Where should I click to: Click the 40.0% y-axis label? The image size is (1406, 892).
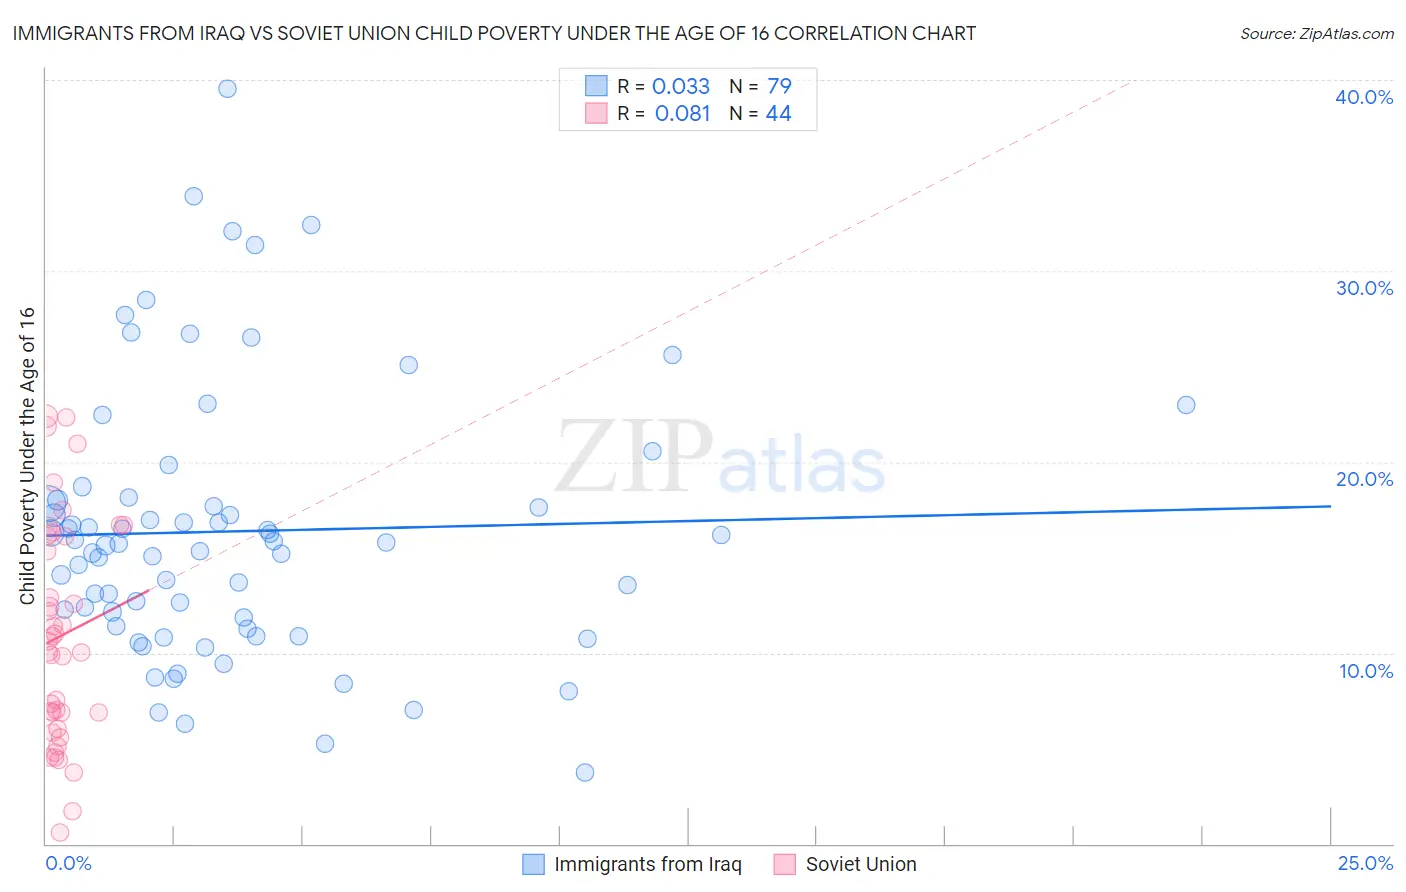1364,97
